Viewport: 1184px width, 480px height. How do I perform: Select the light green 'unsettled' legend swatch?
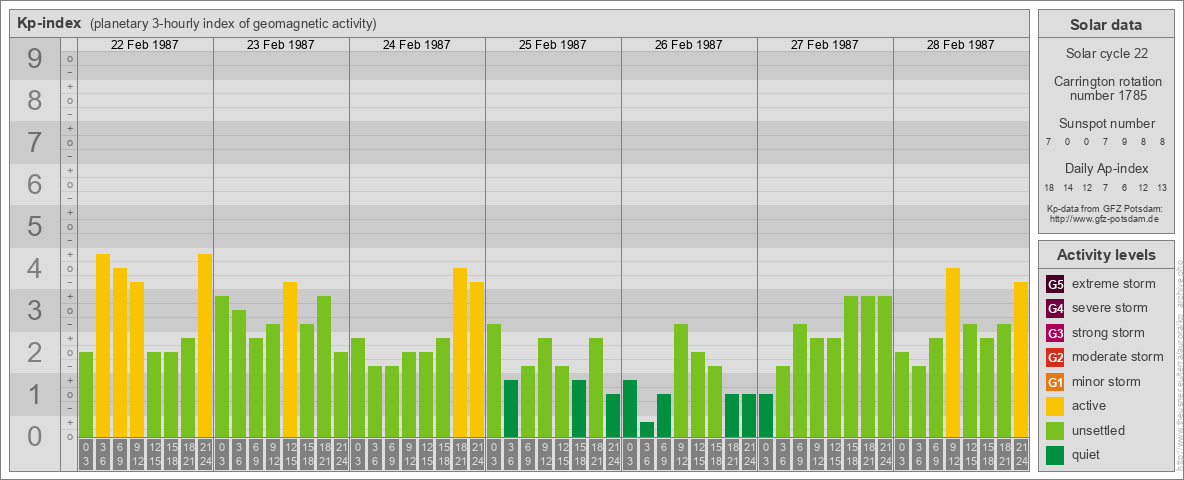point(1055,431)
